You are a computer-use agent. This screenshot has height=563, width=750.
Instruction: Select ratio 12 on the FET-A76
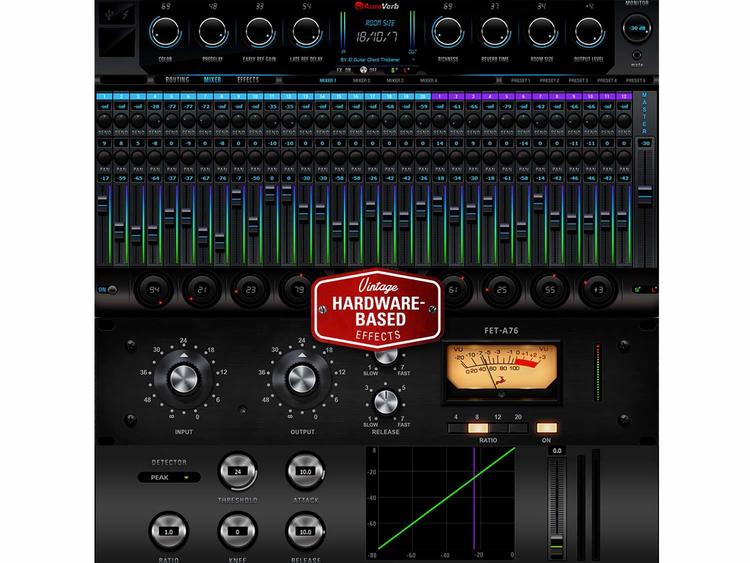498,428
